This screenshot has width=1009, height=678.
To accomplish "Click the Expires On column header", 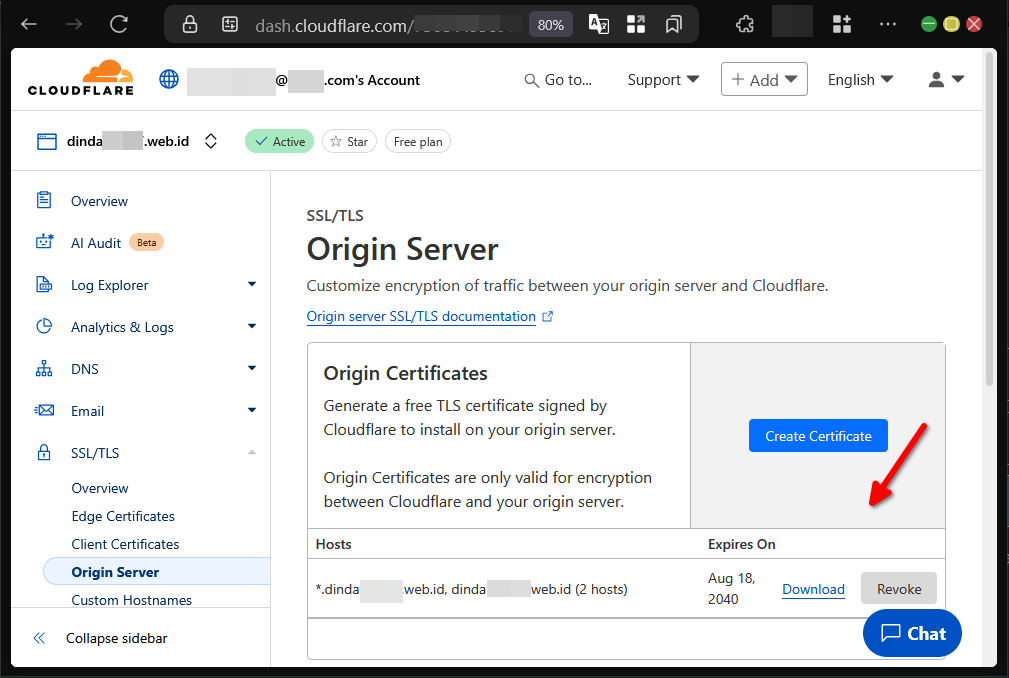I will click(741, 544).
